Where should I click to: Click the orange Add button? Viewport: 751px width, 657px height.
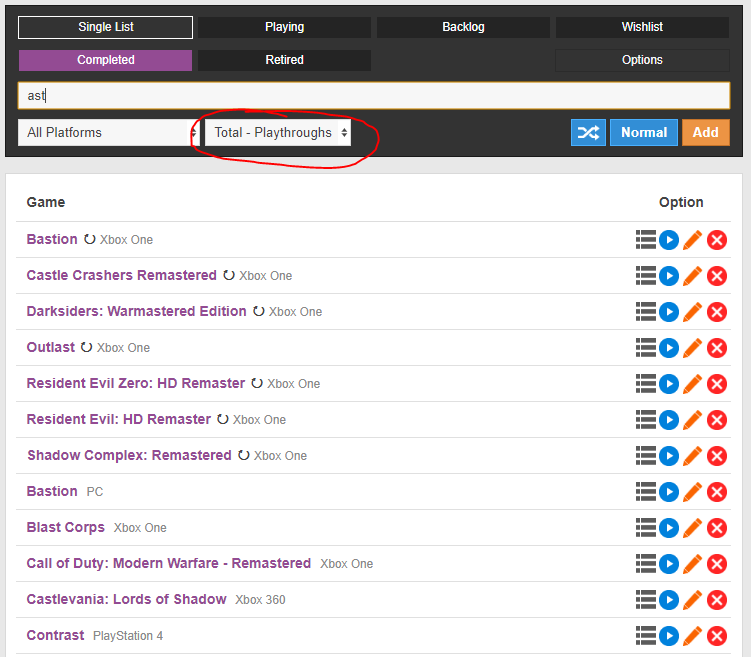click(706, 132)
